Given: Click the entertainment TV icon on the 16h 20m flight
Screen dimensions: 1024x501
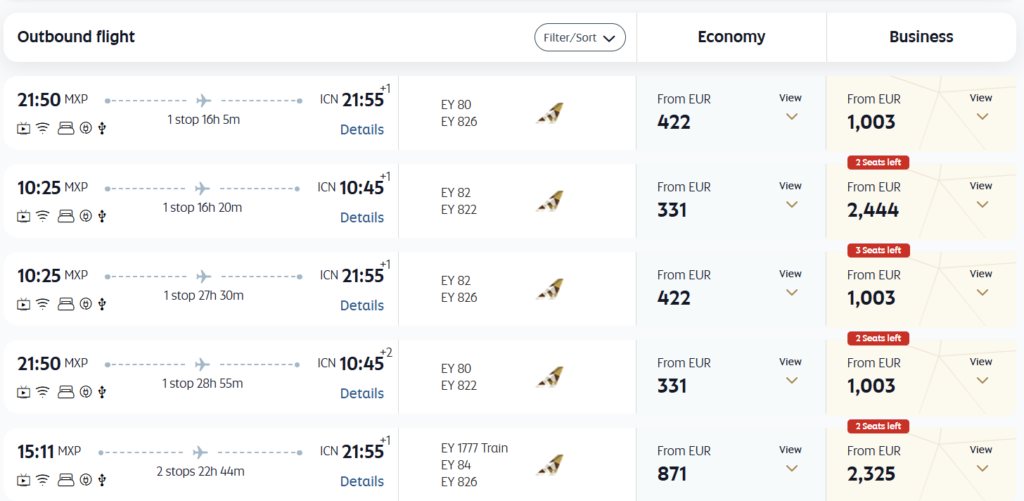Looking at the screenshot, I should (24, 215).
